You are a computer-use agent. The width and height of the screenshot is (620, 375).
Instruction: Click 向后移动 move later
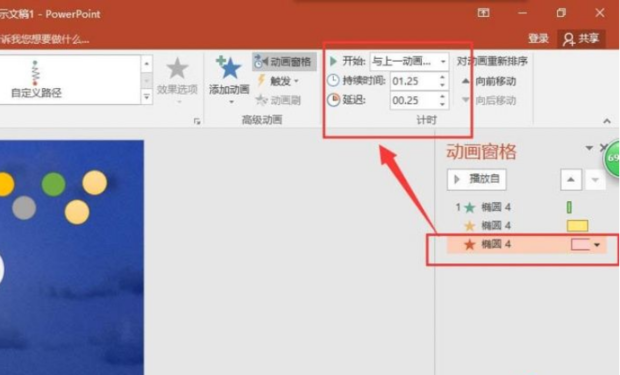(489, 100)
